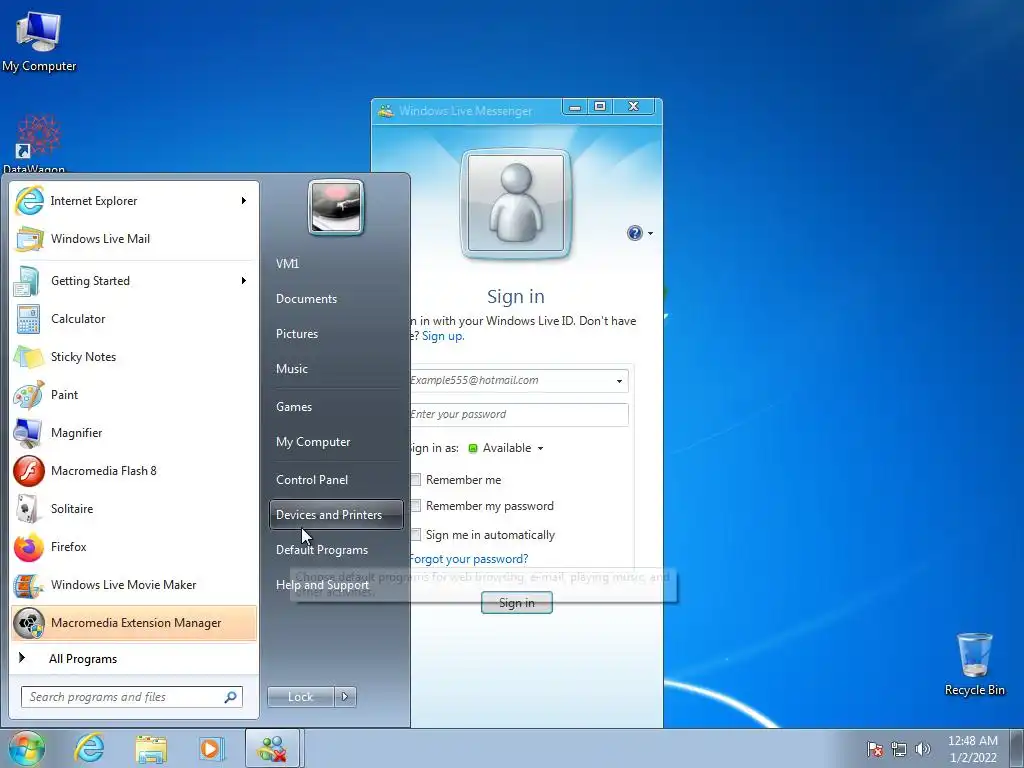Viewport: 1024px width, 768px height.
Task: Select the DataWagon desktop shortcut
Action: click(x=37, y=142)
